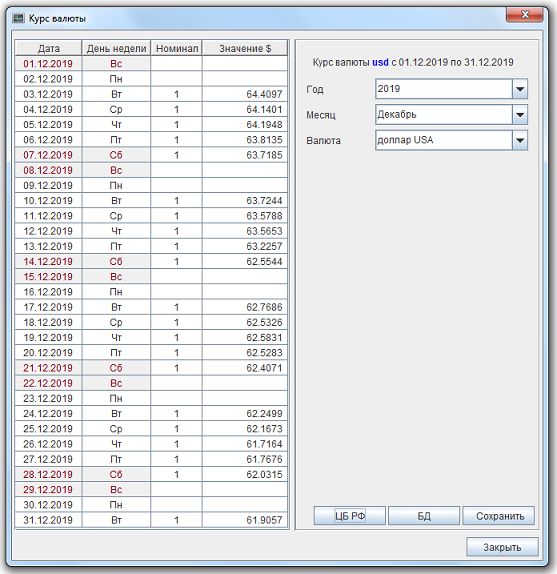Screen dimensions: 557x574
Task: Click the window icon in title bar
Action: 18,18
